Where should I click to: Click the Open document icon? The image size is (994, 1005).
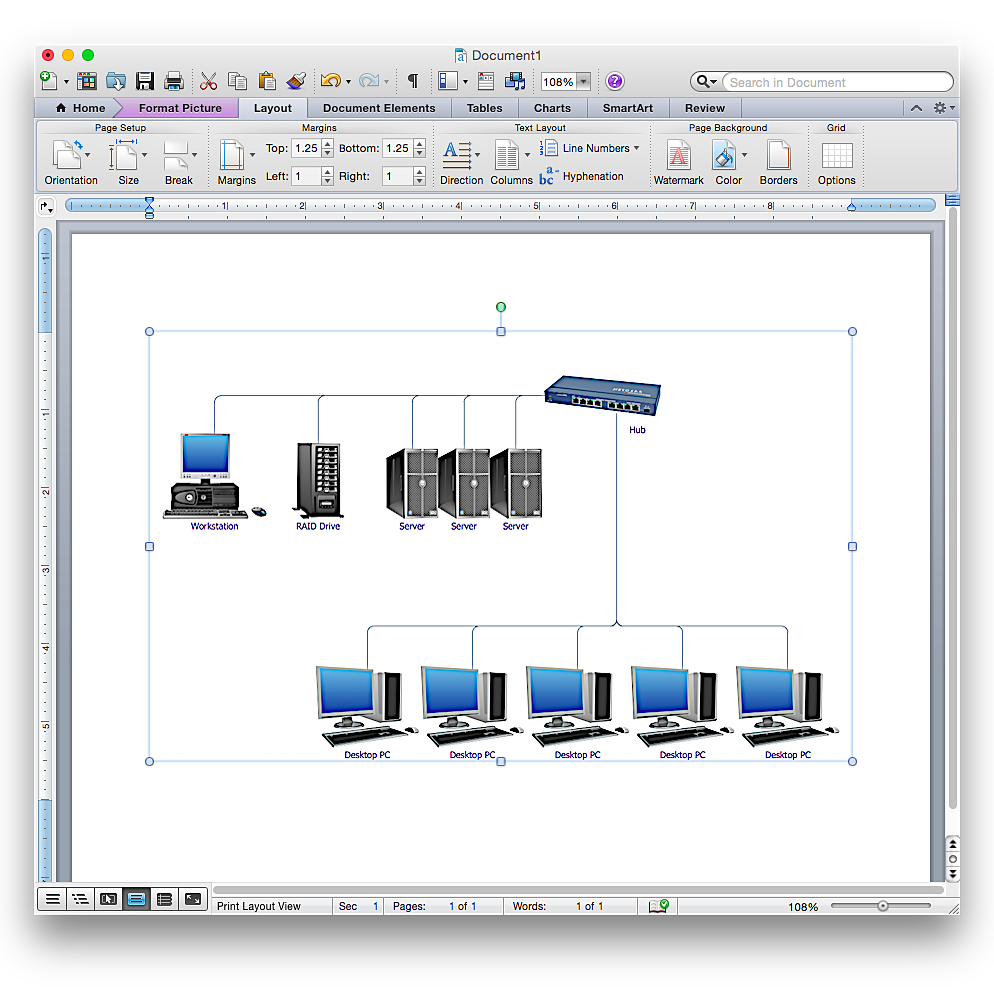[x=116, y=81]
